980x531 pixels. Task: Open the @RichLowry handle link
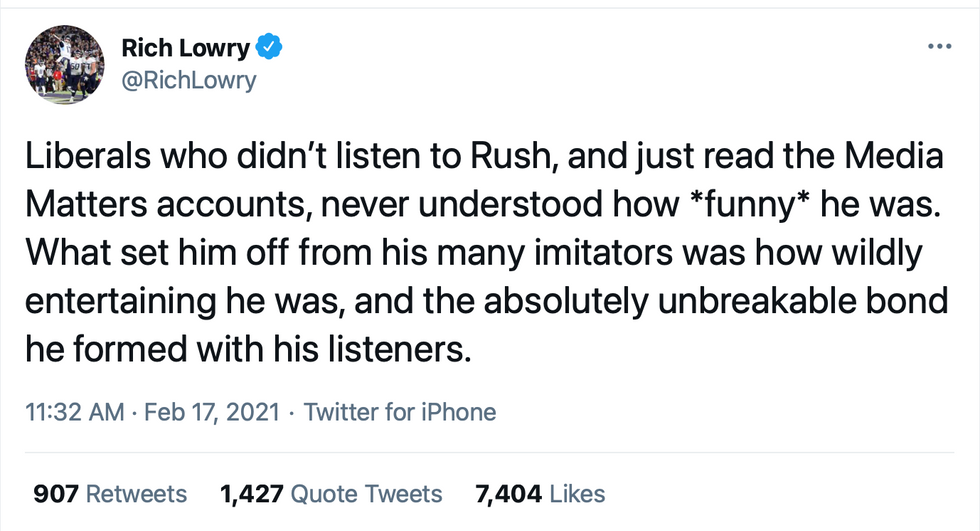point(189,81)
